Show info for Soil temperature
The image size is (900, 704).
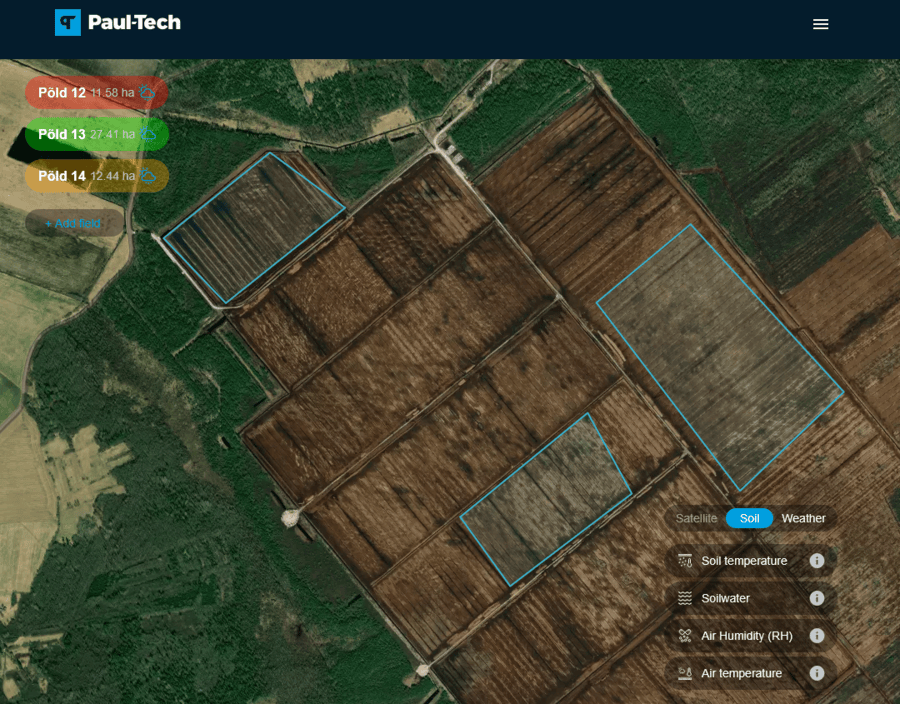tap(816, 561)
